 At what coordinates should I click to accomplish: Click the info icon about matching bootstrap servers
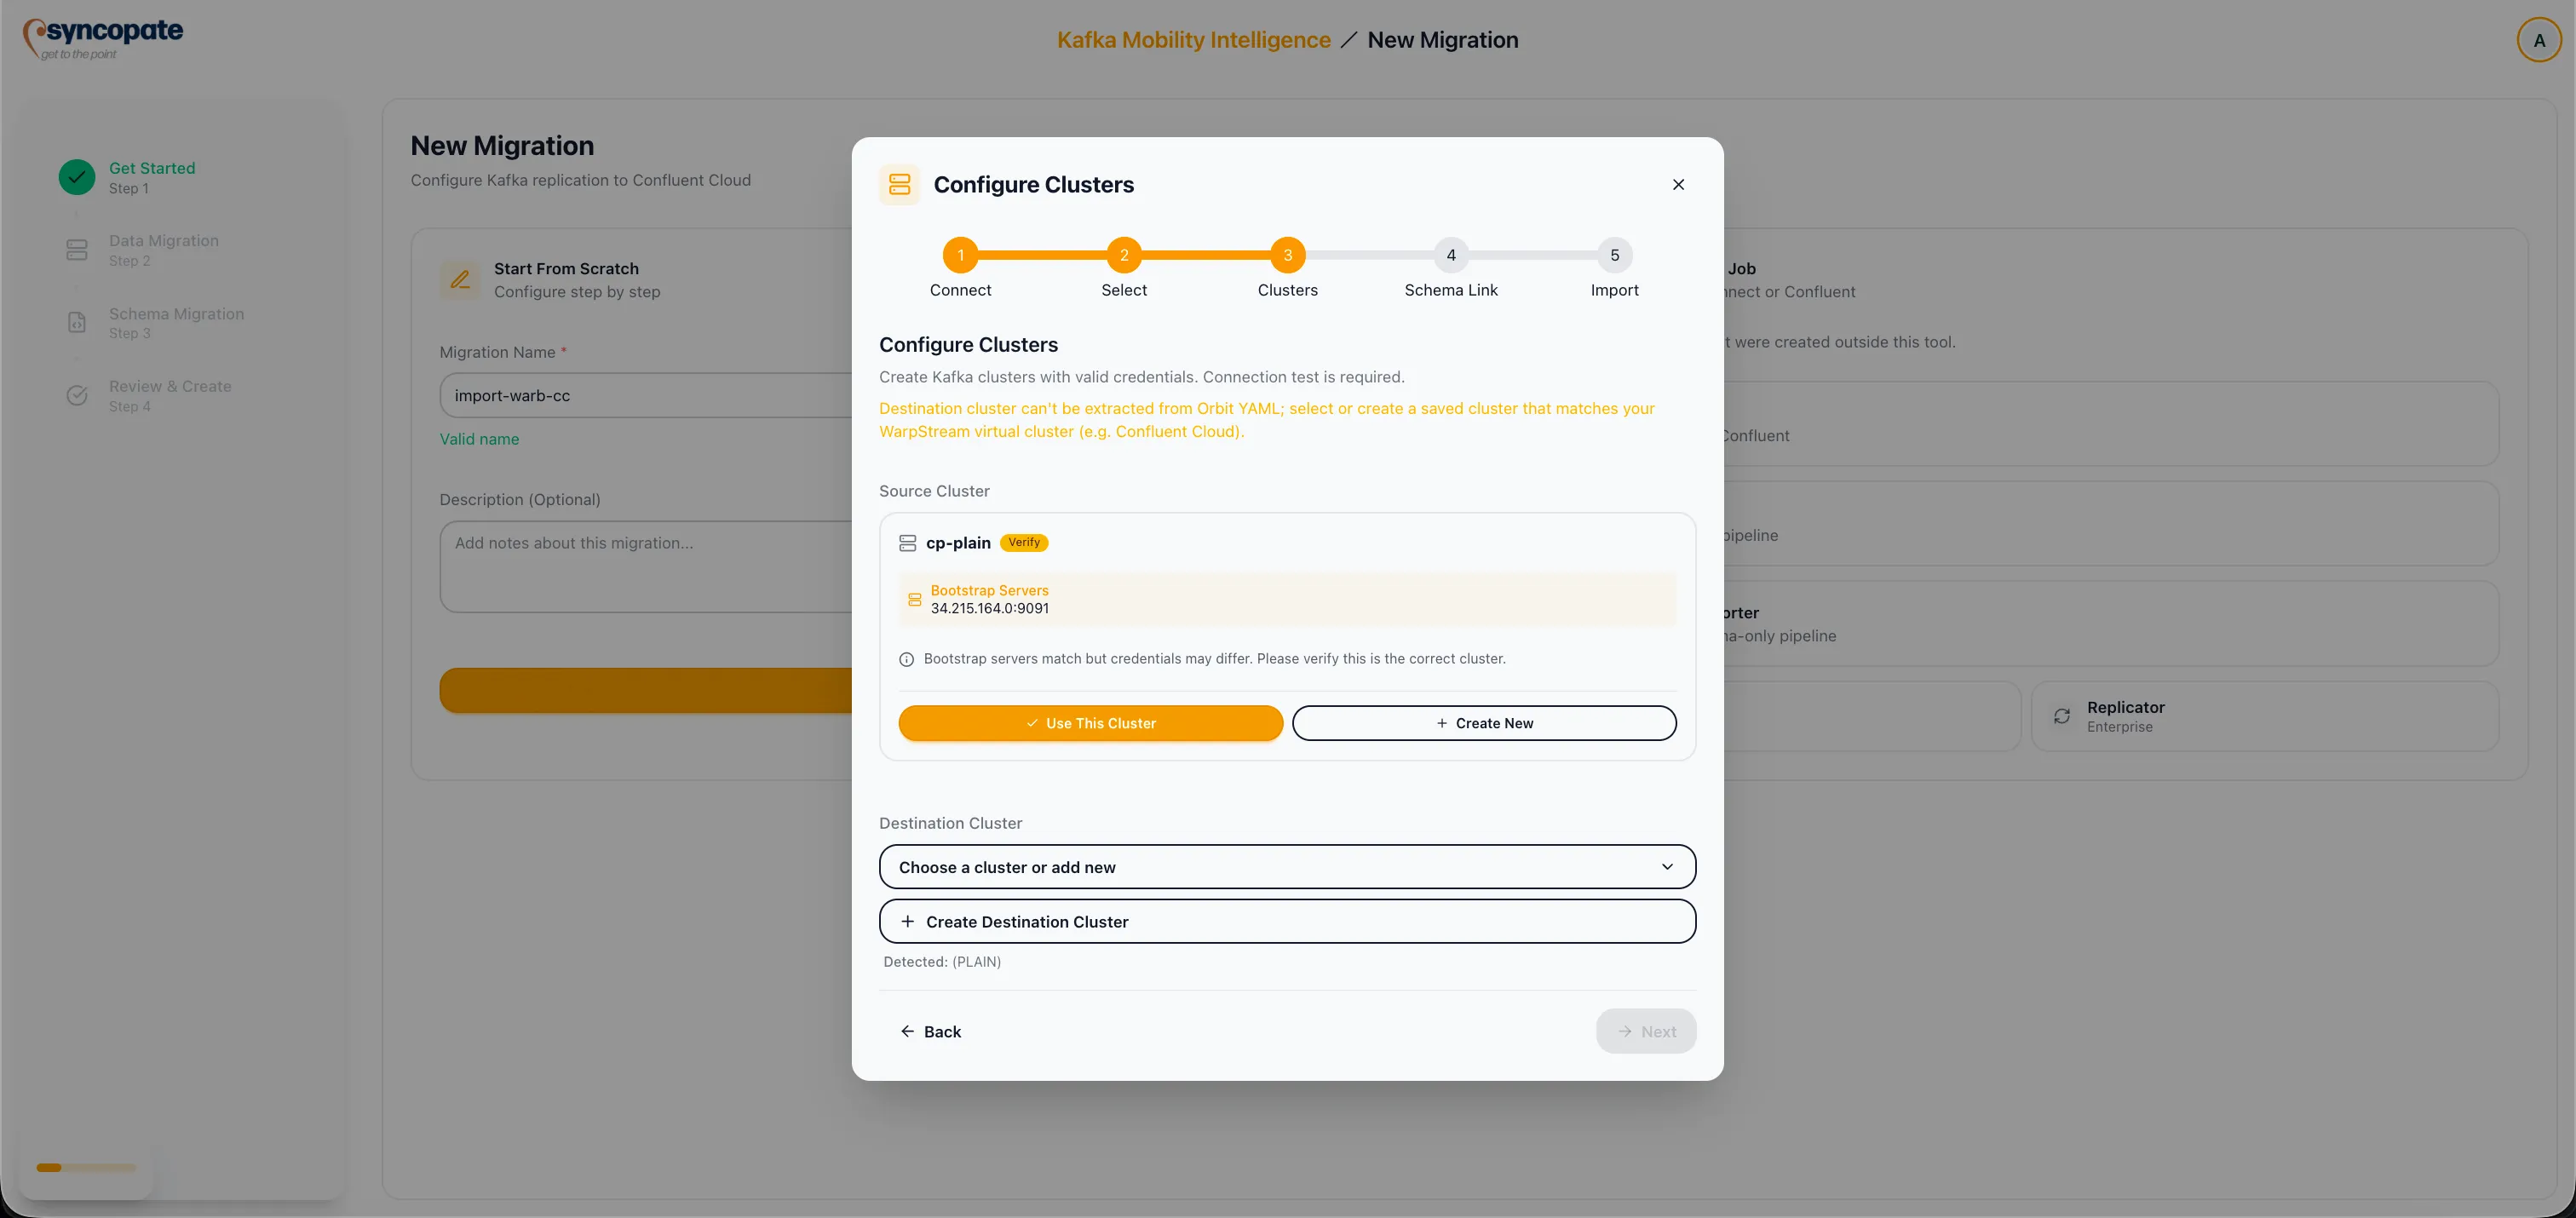tap(906, 659)
